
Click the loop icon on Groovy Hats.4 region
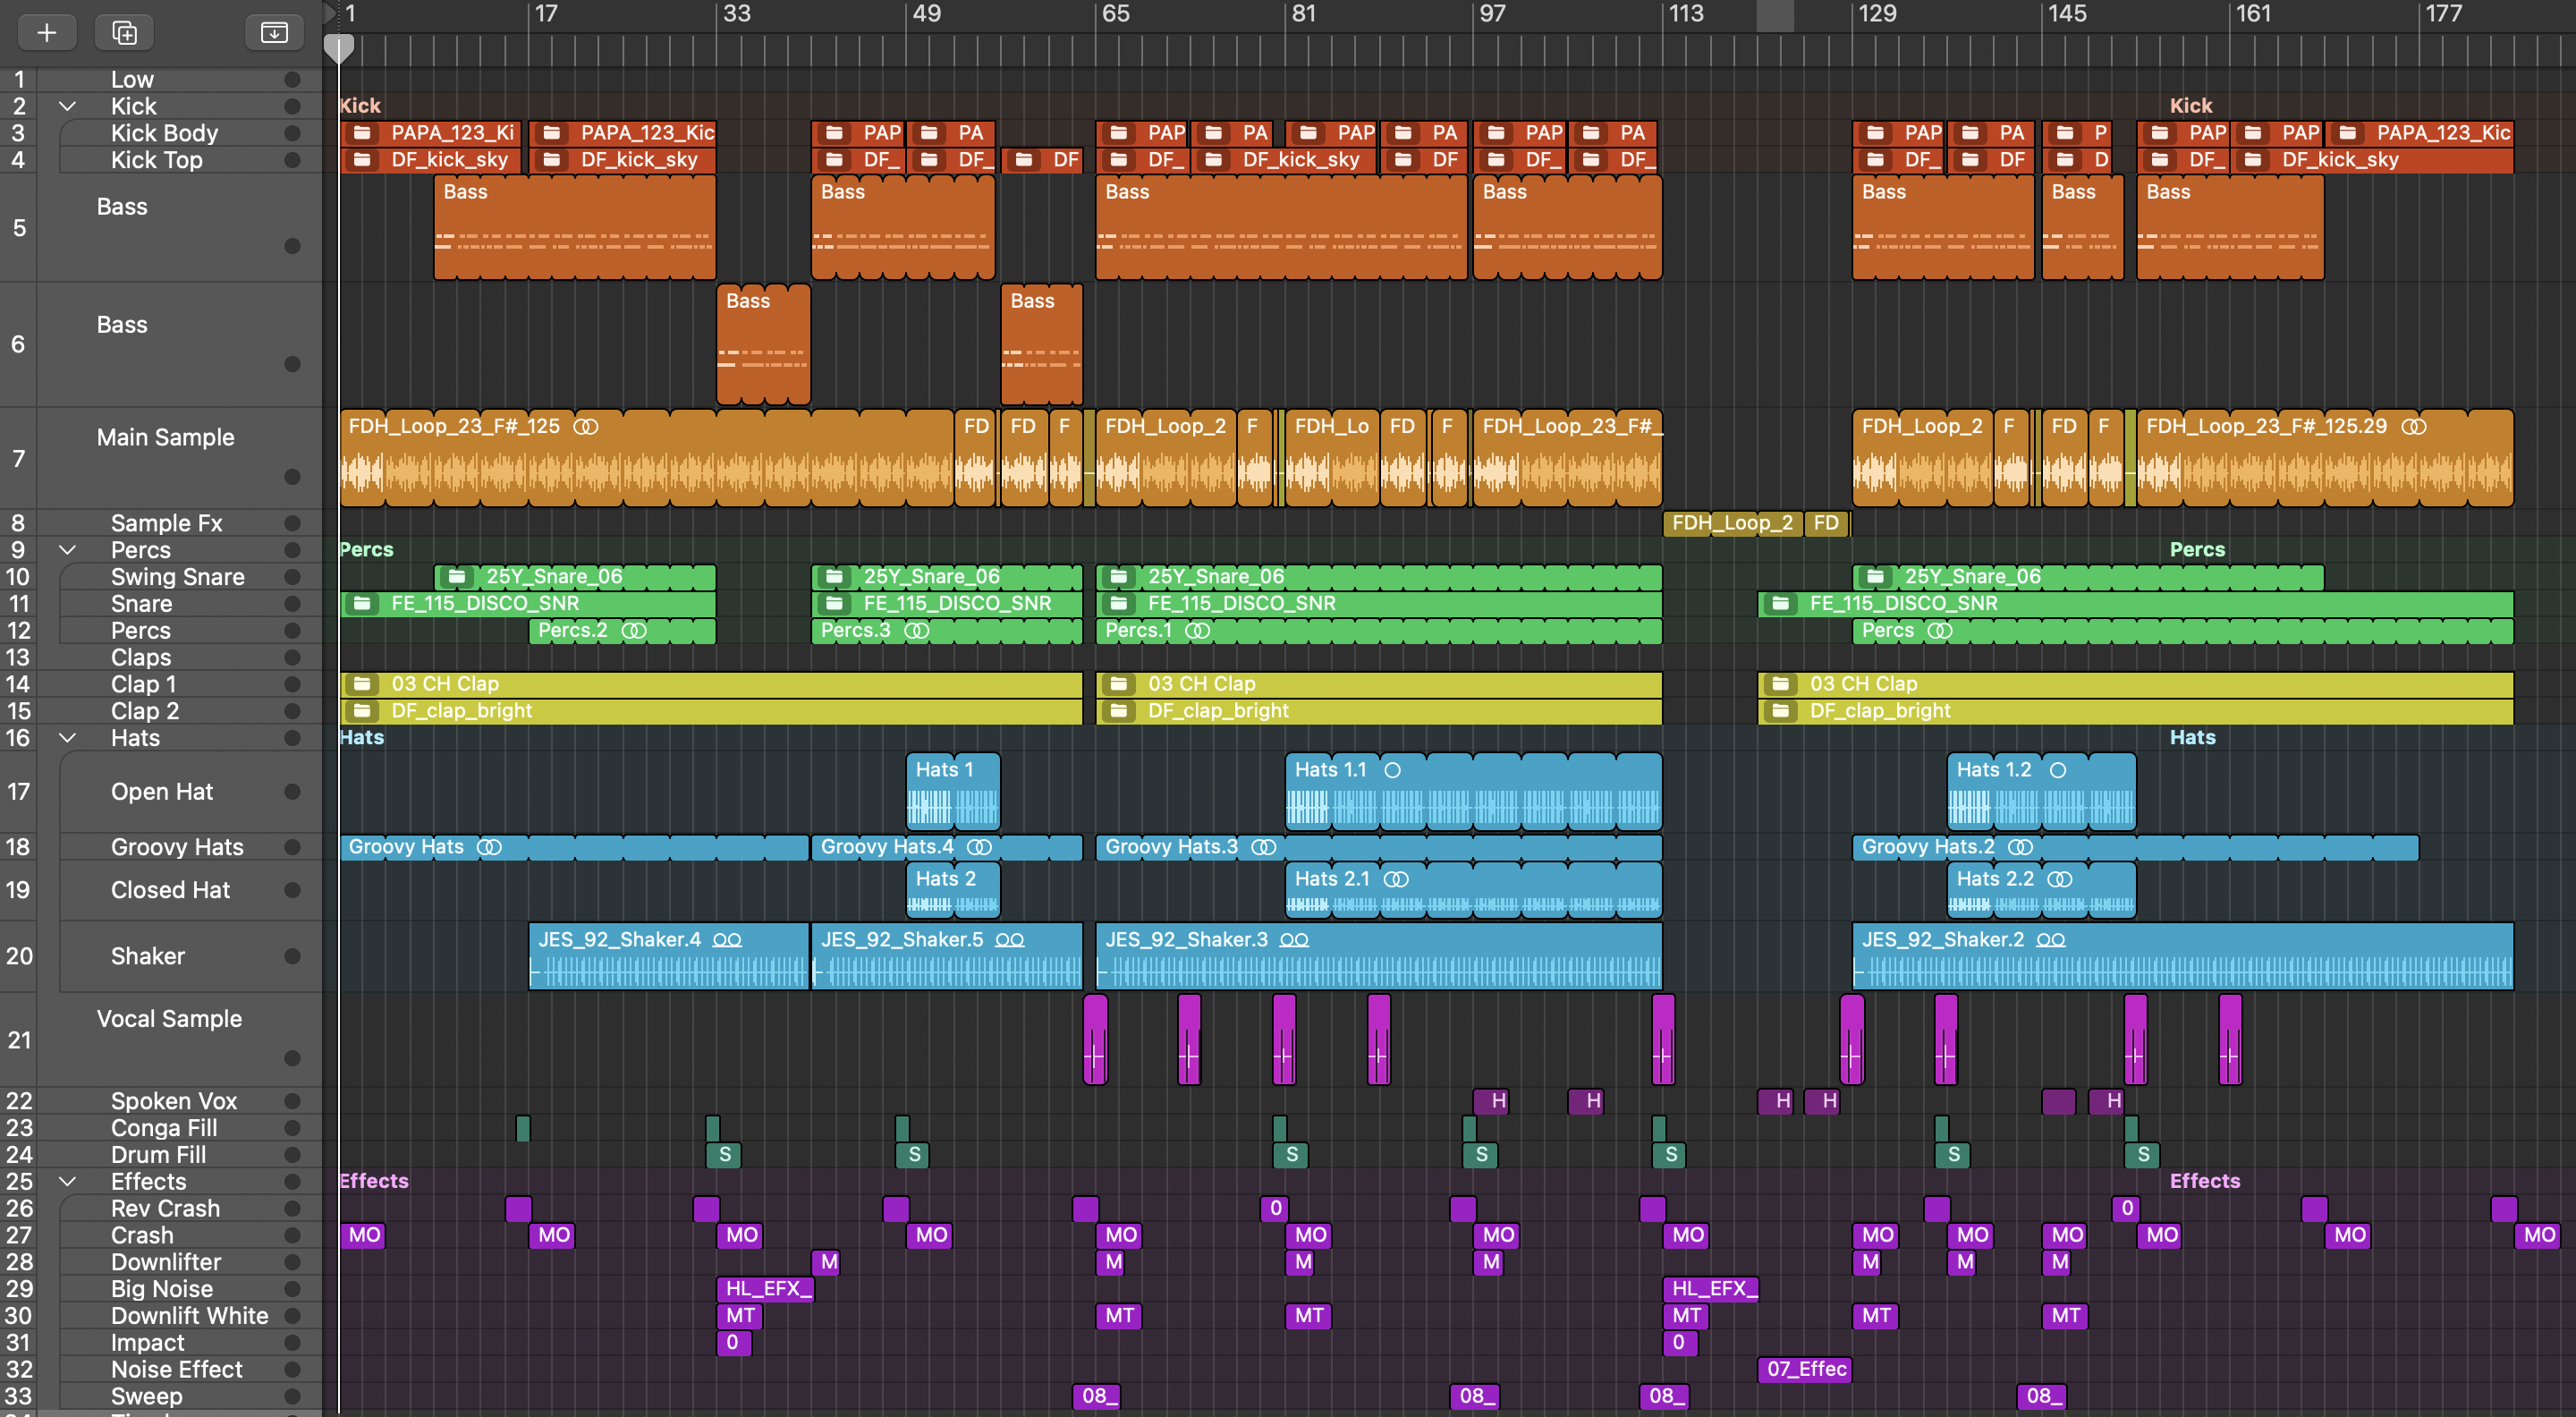980,847
